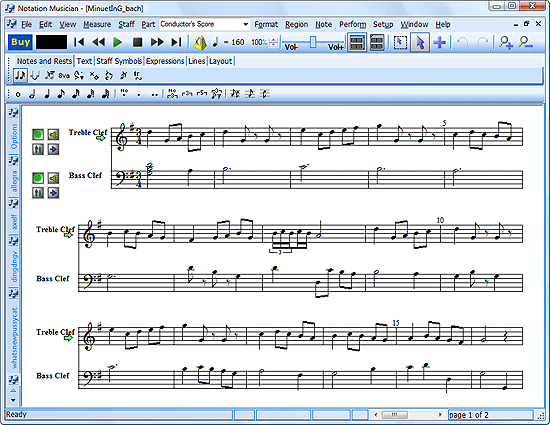Select the Notes and Rests tab
The height and width of the screenshot is (425, 550).
(44, 61)
